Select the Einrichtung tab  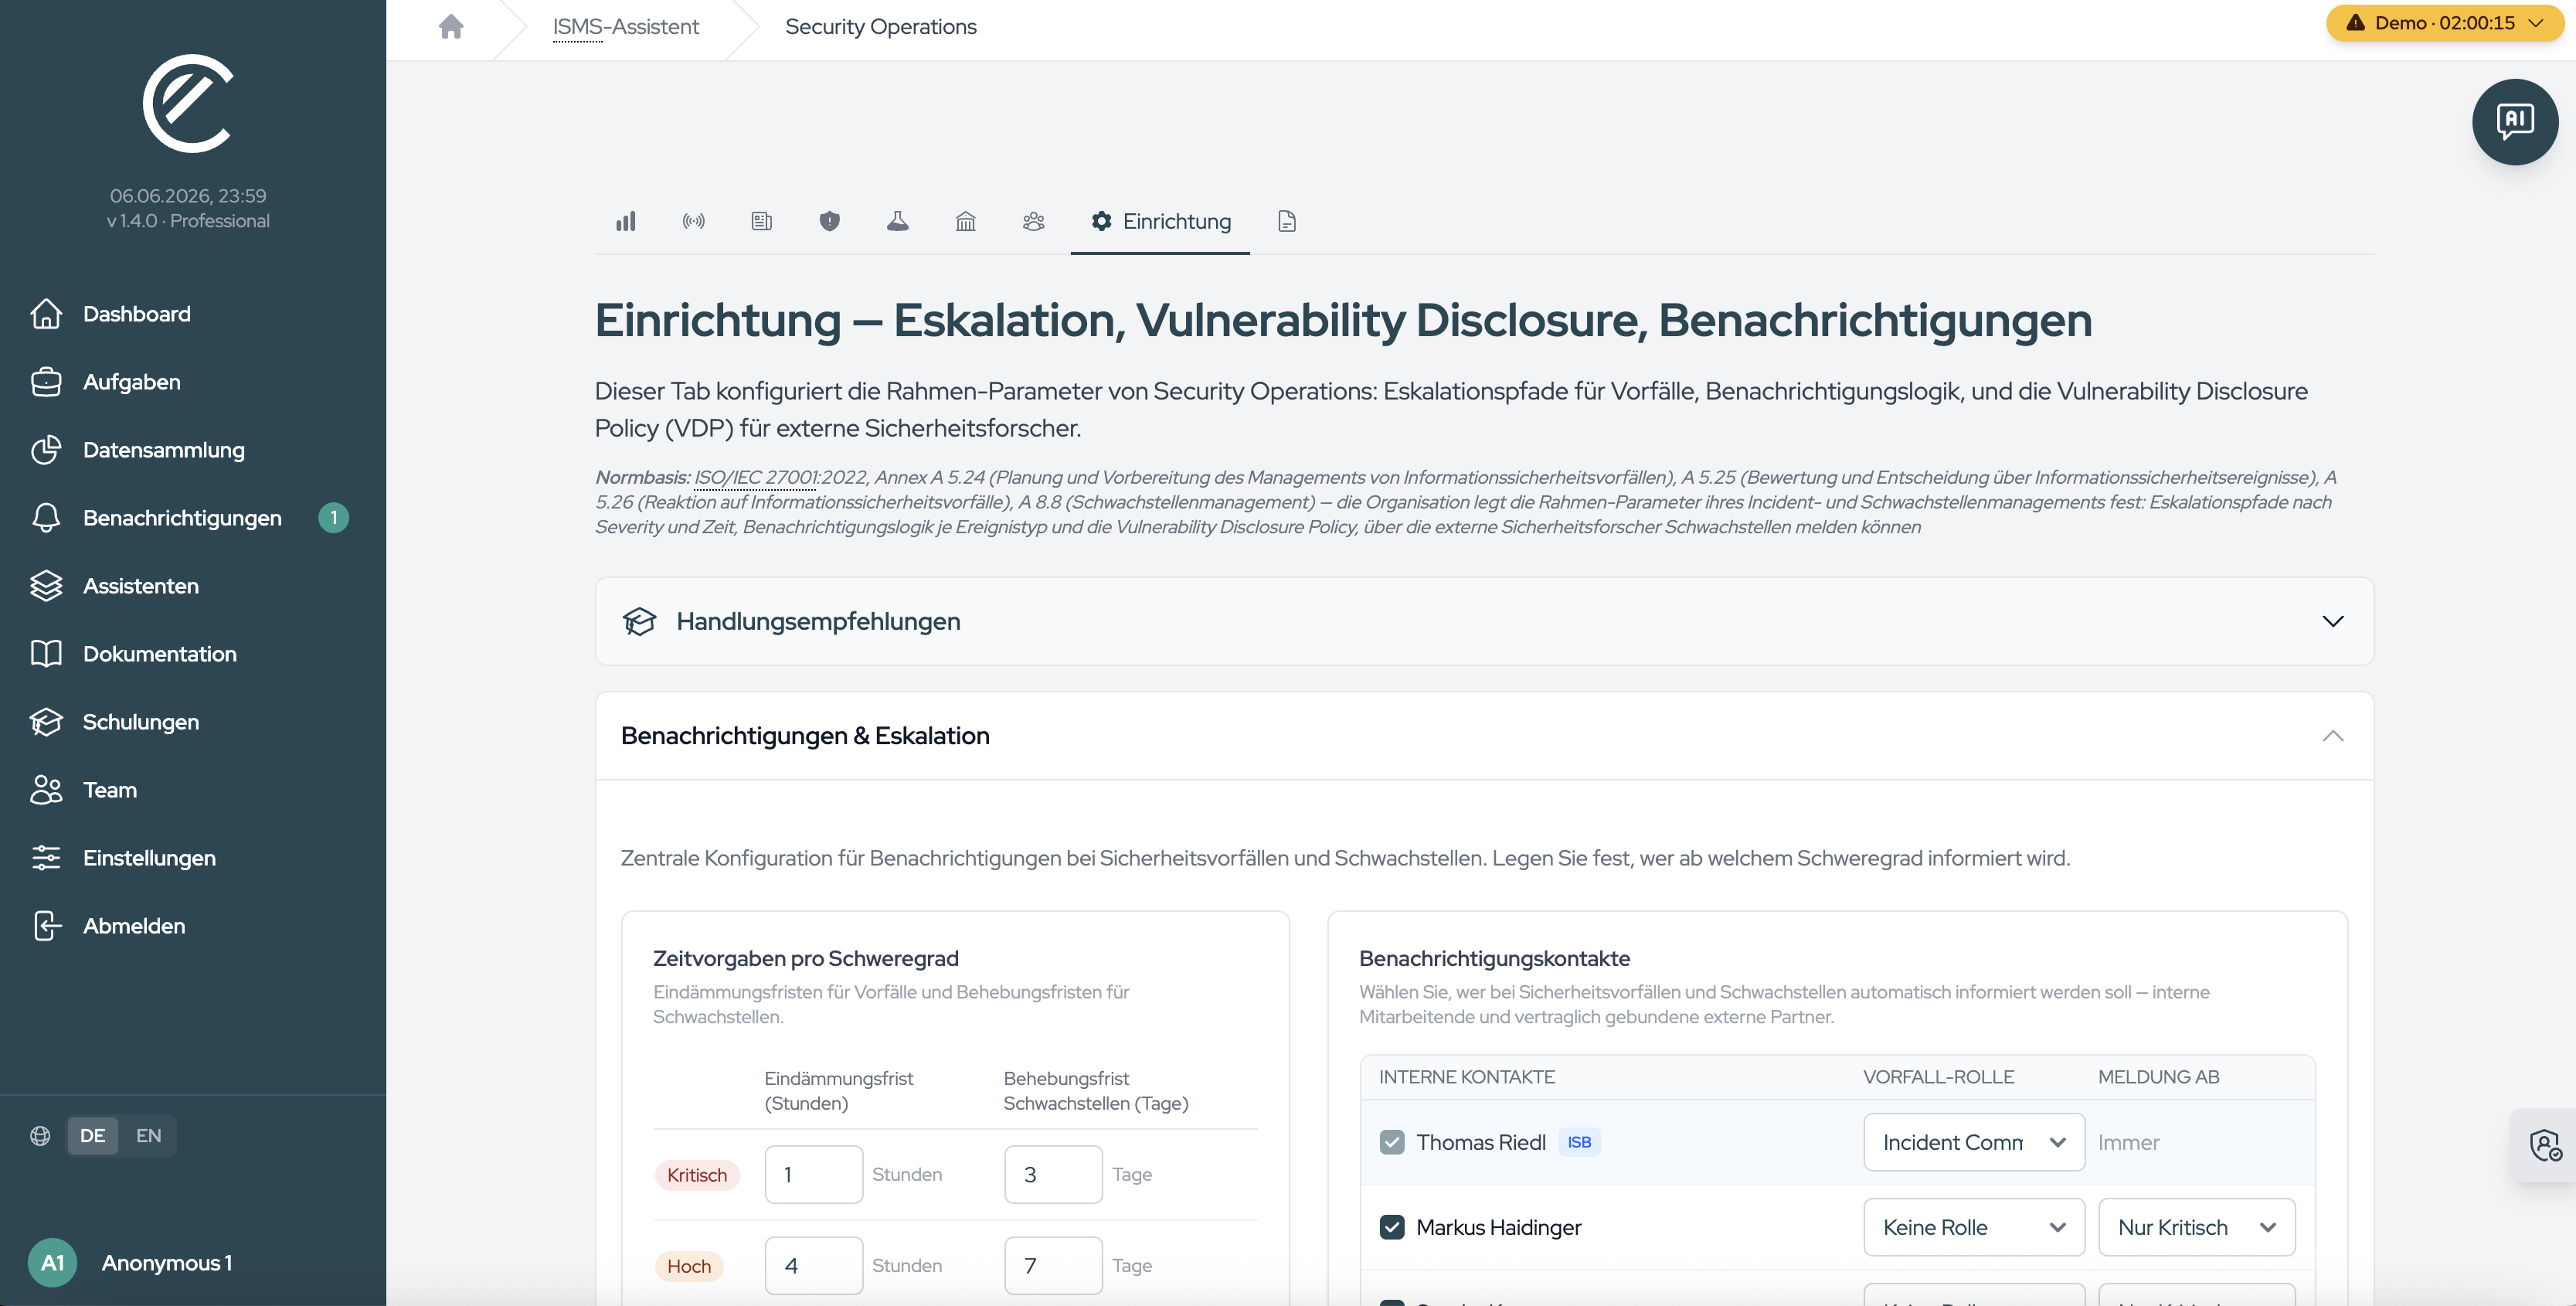1160,221
